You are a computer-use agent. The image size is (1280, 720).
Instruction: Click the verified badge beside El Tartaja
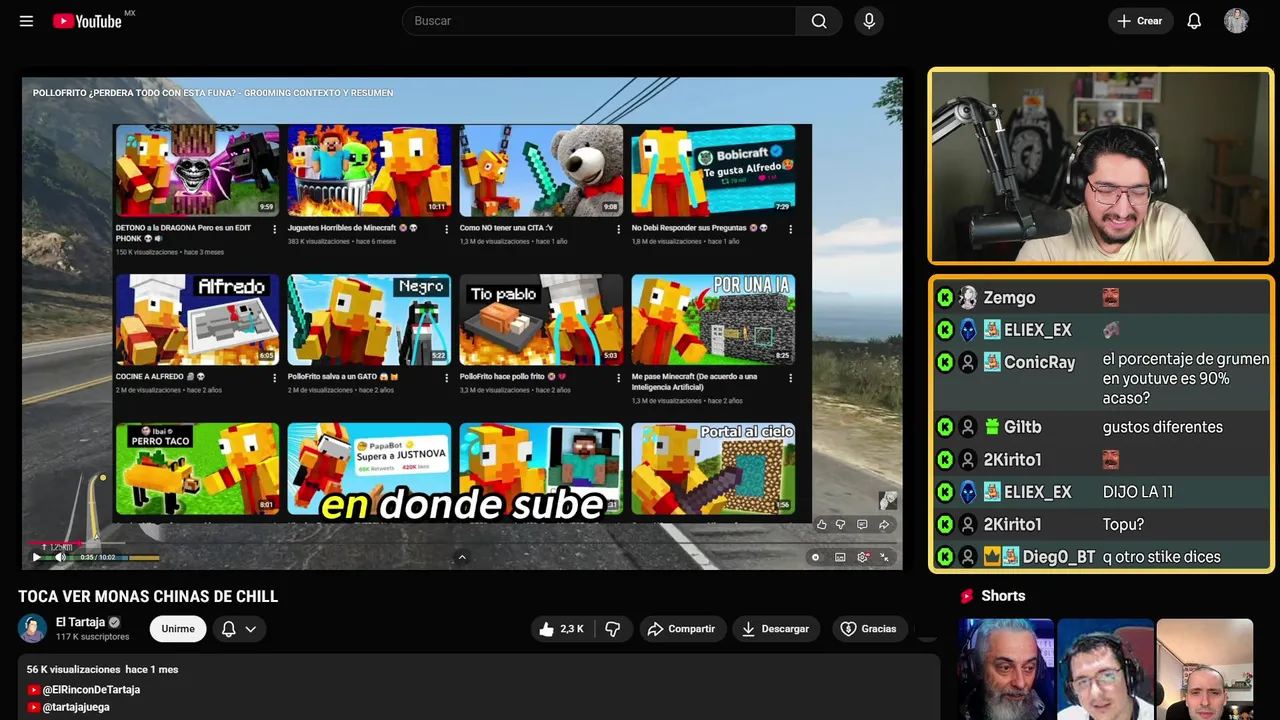coord(114,622)
